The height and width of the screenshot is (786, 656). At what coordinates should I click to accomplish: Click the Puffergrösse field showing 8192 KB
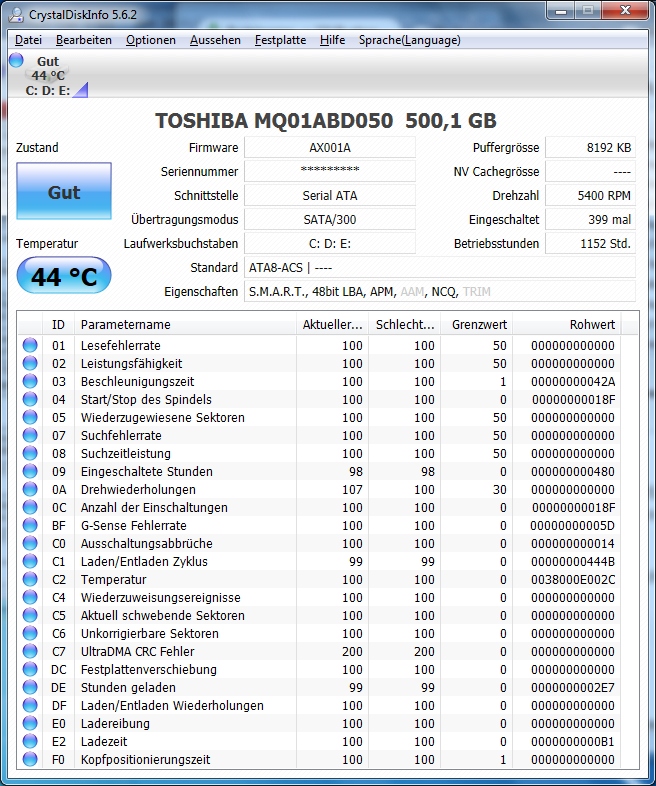pos(590,148)
